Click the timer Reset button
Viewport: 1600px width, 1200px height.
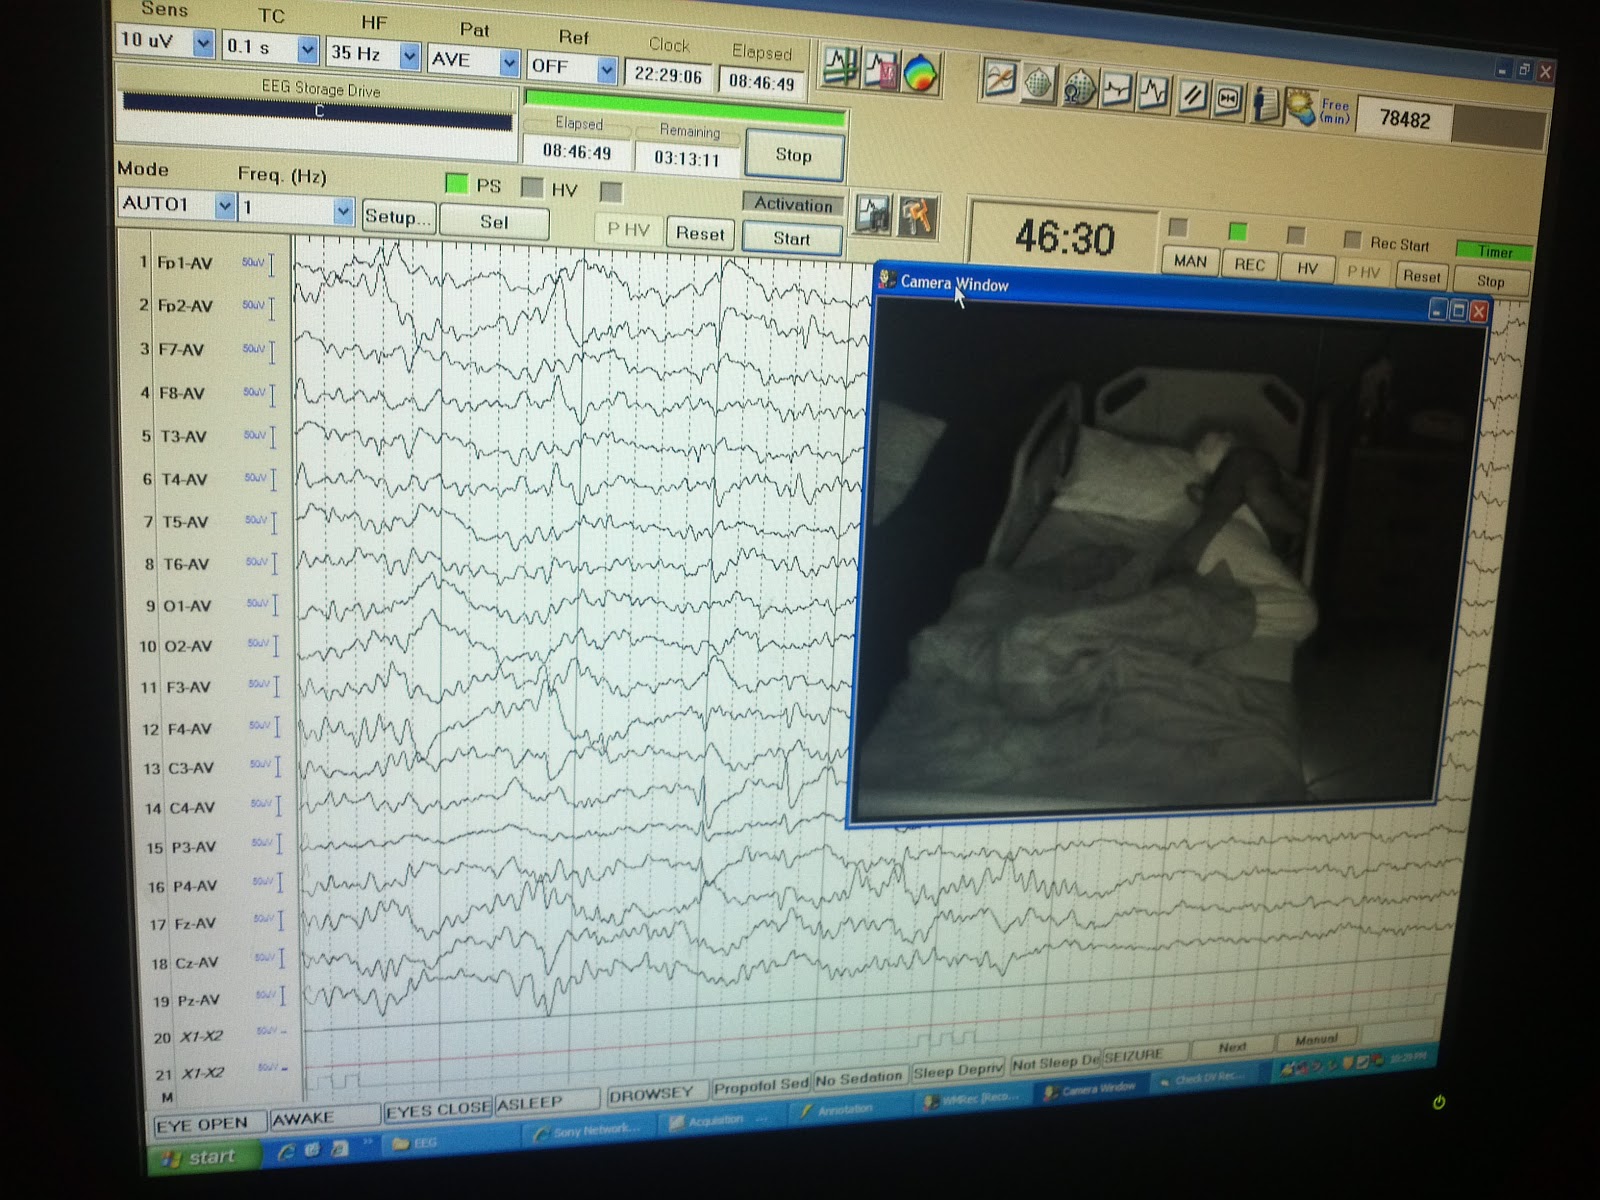[1421, 277]
